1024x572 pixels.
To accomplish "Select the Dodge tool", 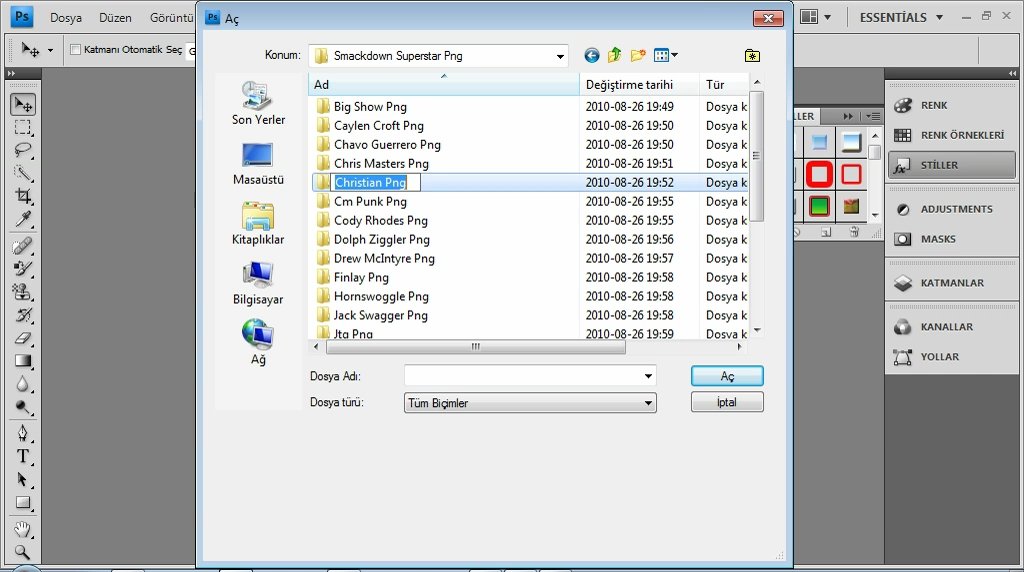I will [x=23, y=407].
